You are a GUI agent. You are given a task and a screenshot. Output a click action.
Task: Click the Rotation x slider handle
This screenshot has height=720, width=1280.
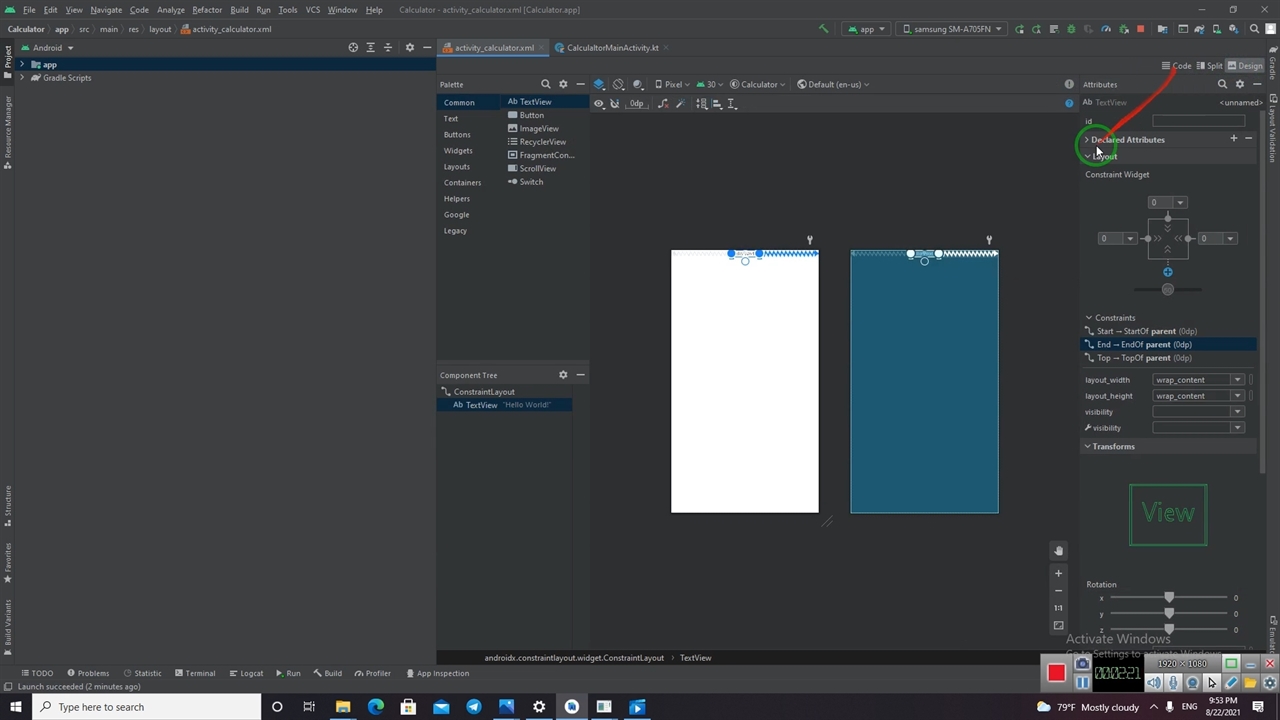click(x=1169, y=598)
